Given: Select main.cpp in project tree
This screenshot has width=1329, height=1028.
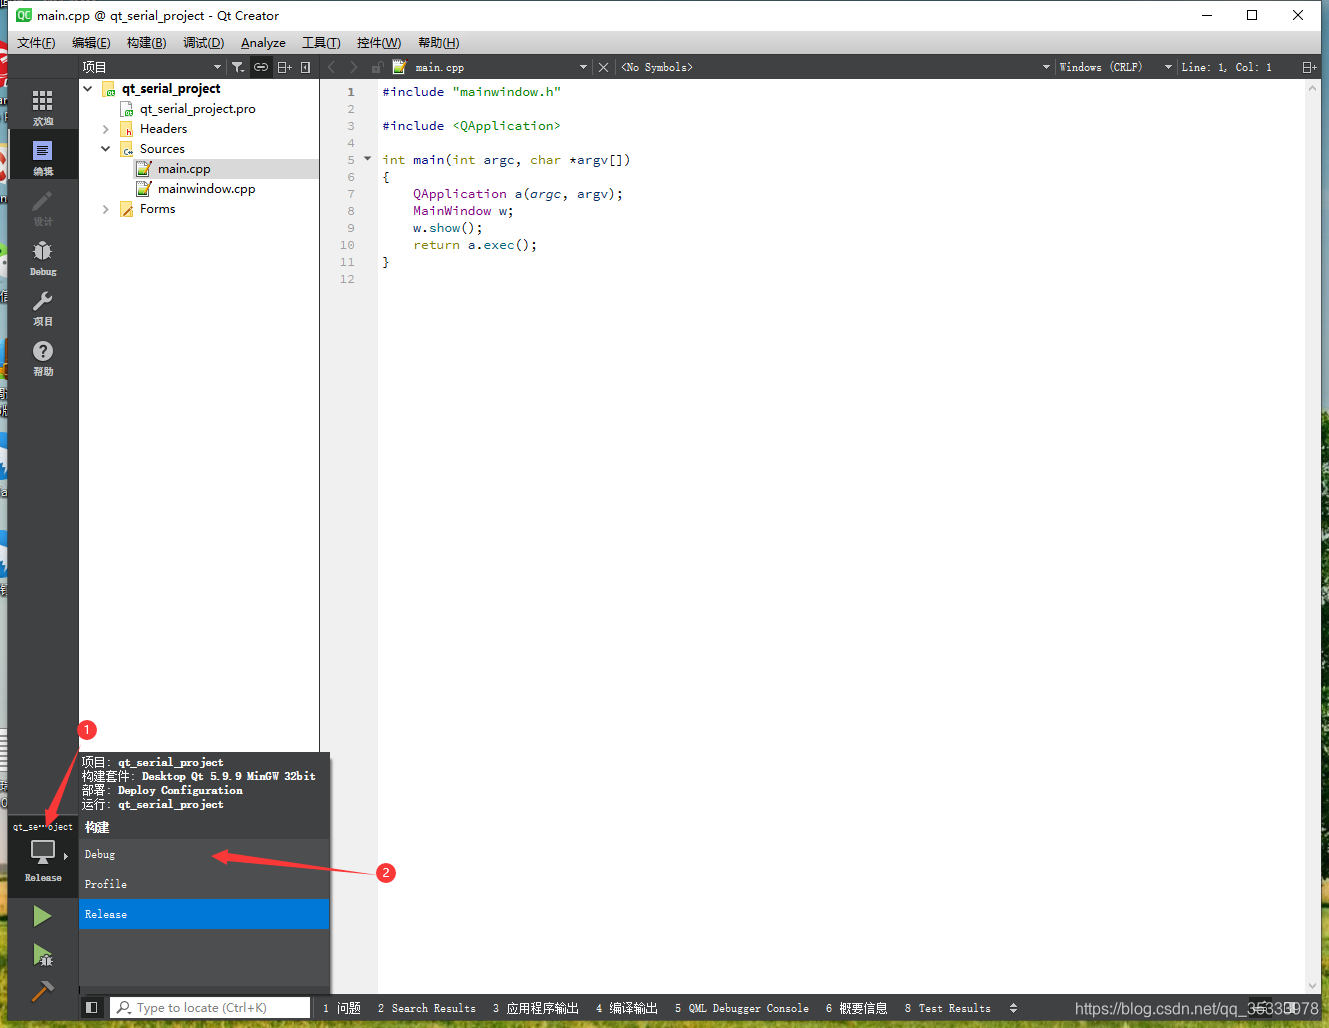Looking at the screenshot, I should coord(184,169).
